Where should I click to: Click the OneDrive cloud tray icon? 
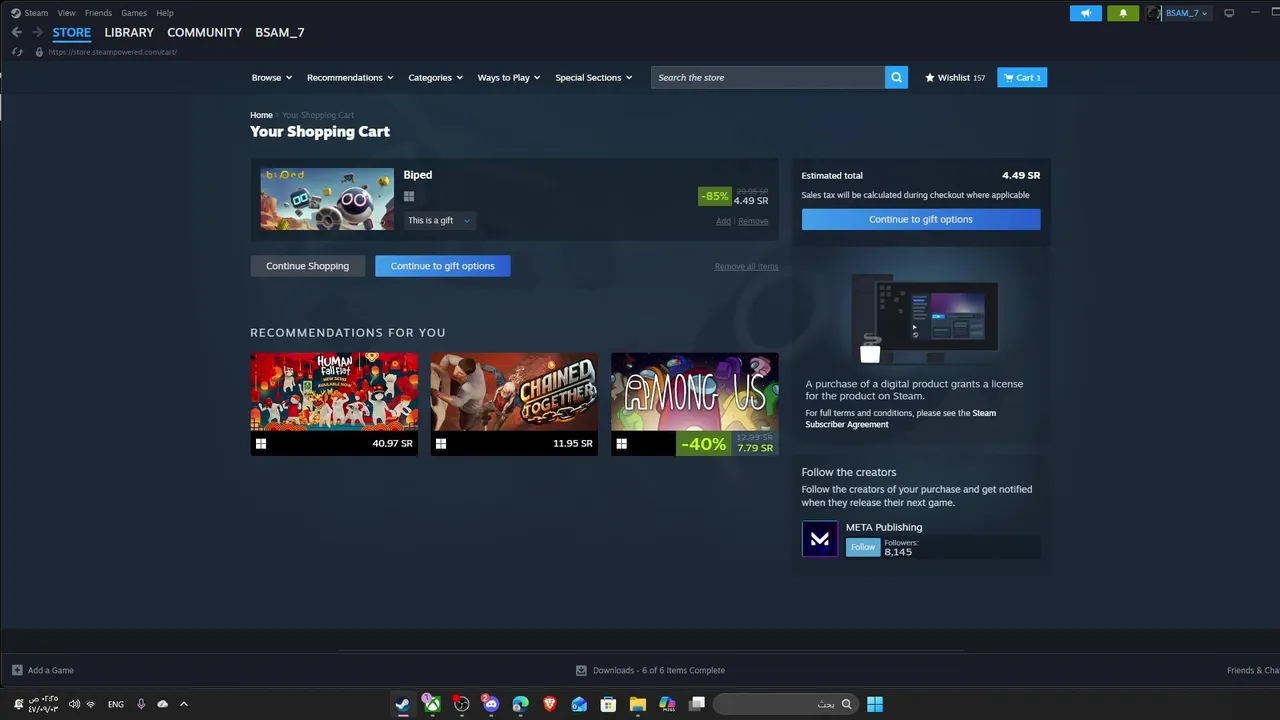[x=163, y=704]
